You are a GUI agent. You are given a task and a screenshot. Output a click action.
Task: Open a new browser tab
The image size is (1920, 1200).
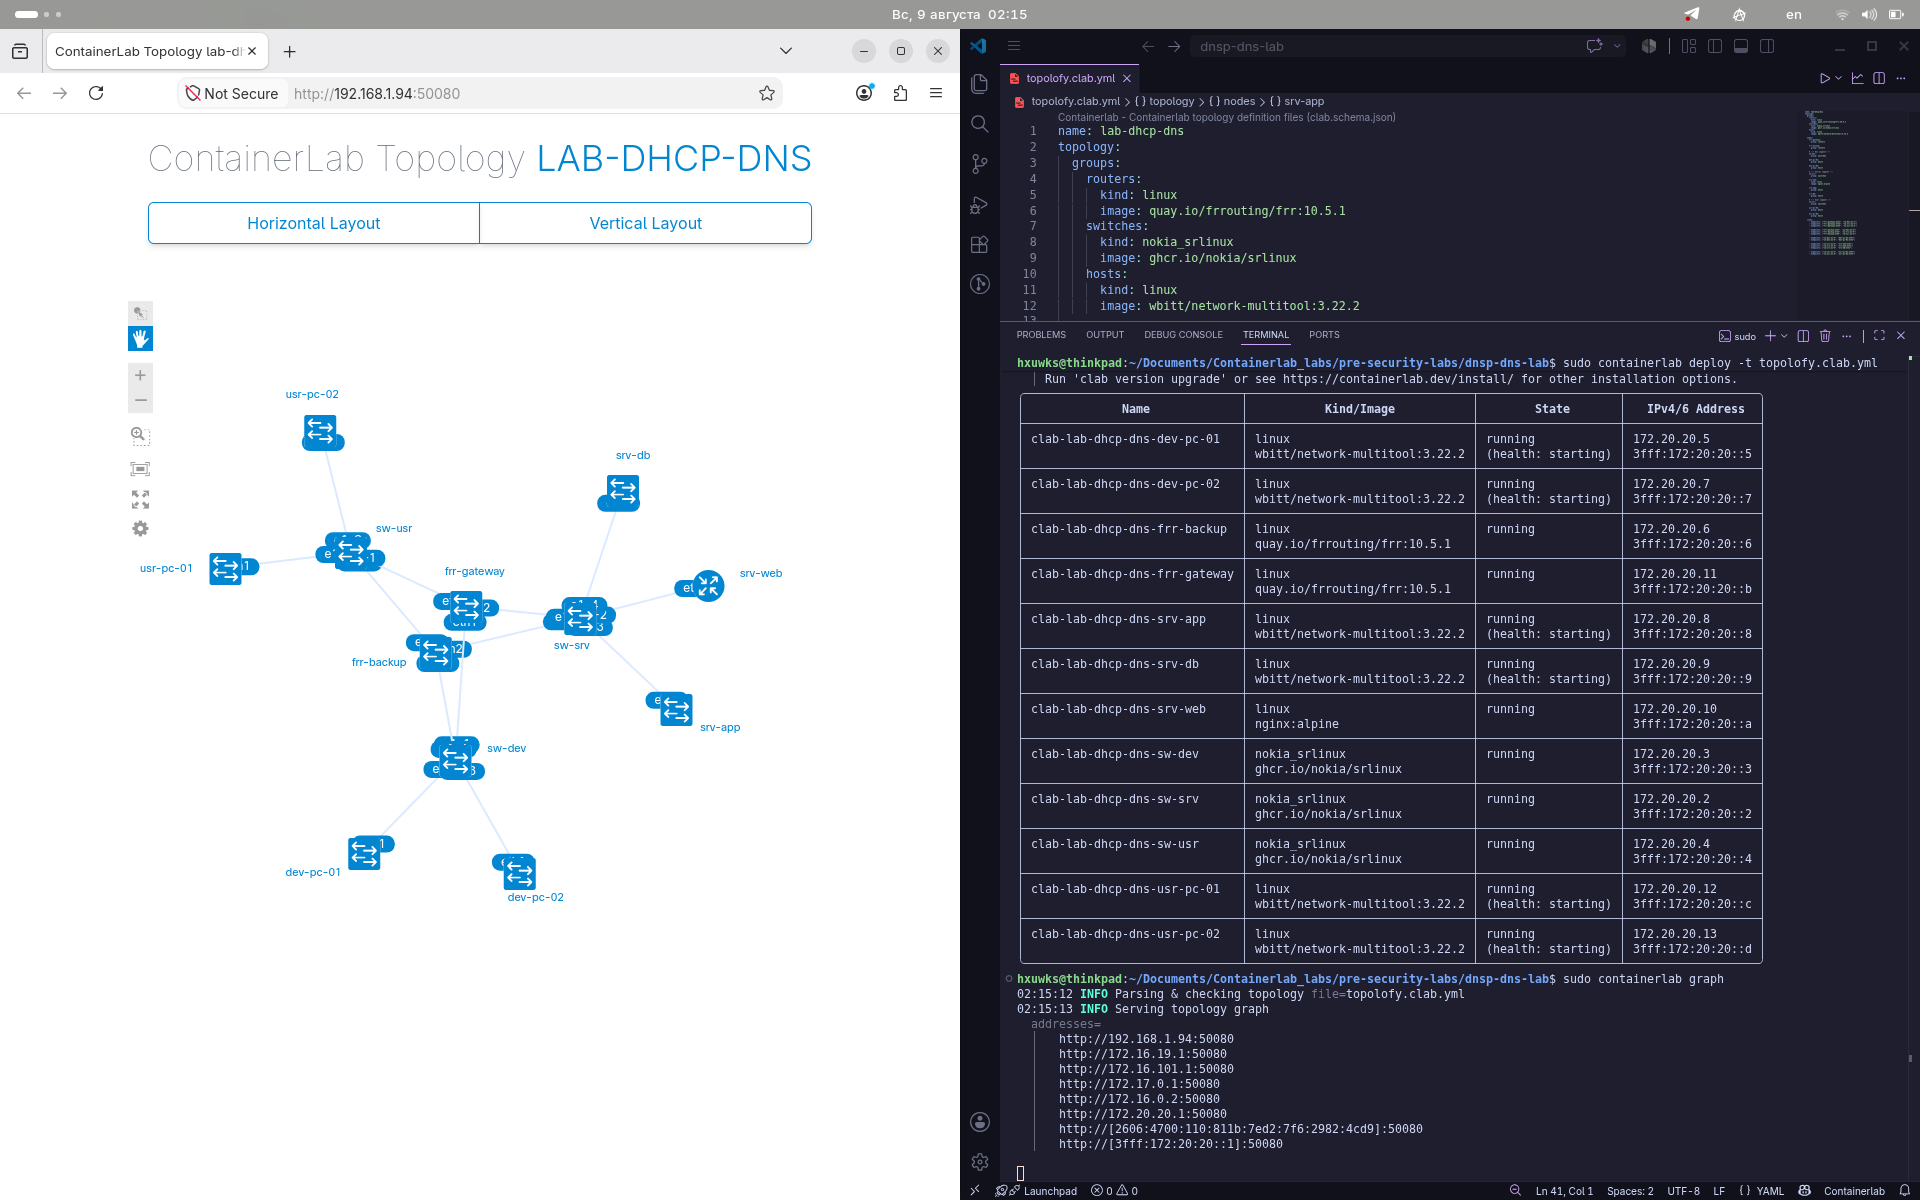click(289, 51)
